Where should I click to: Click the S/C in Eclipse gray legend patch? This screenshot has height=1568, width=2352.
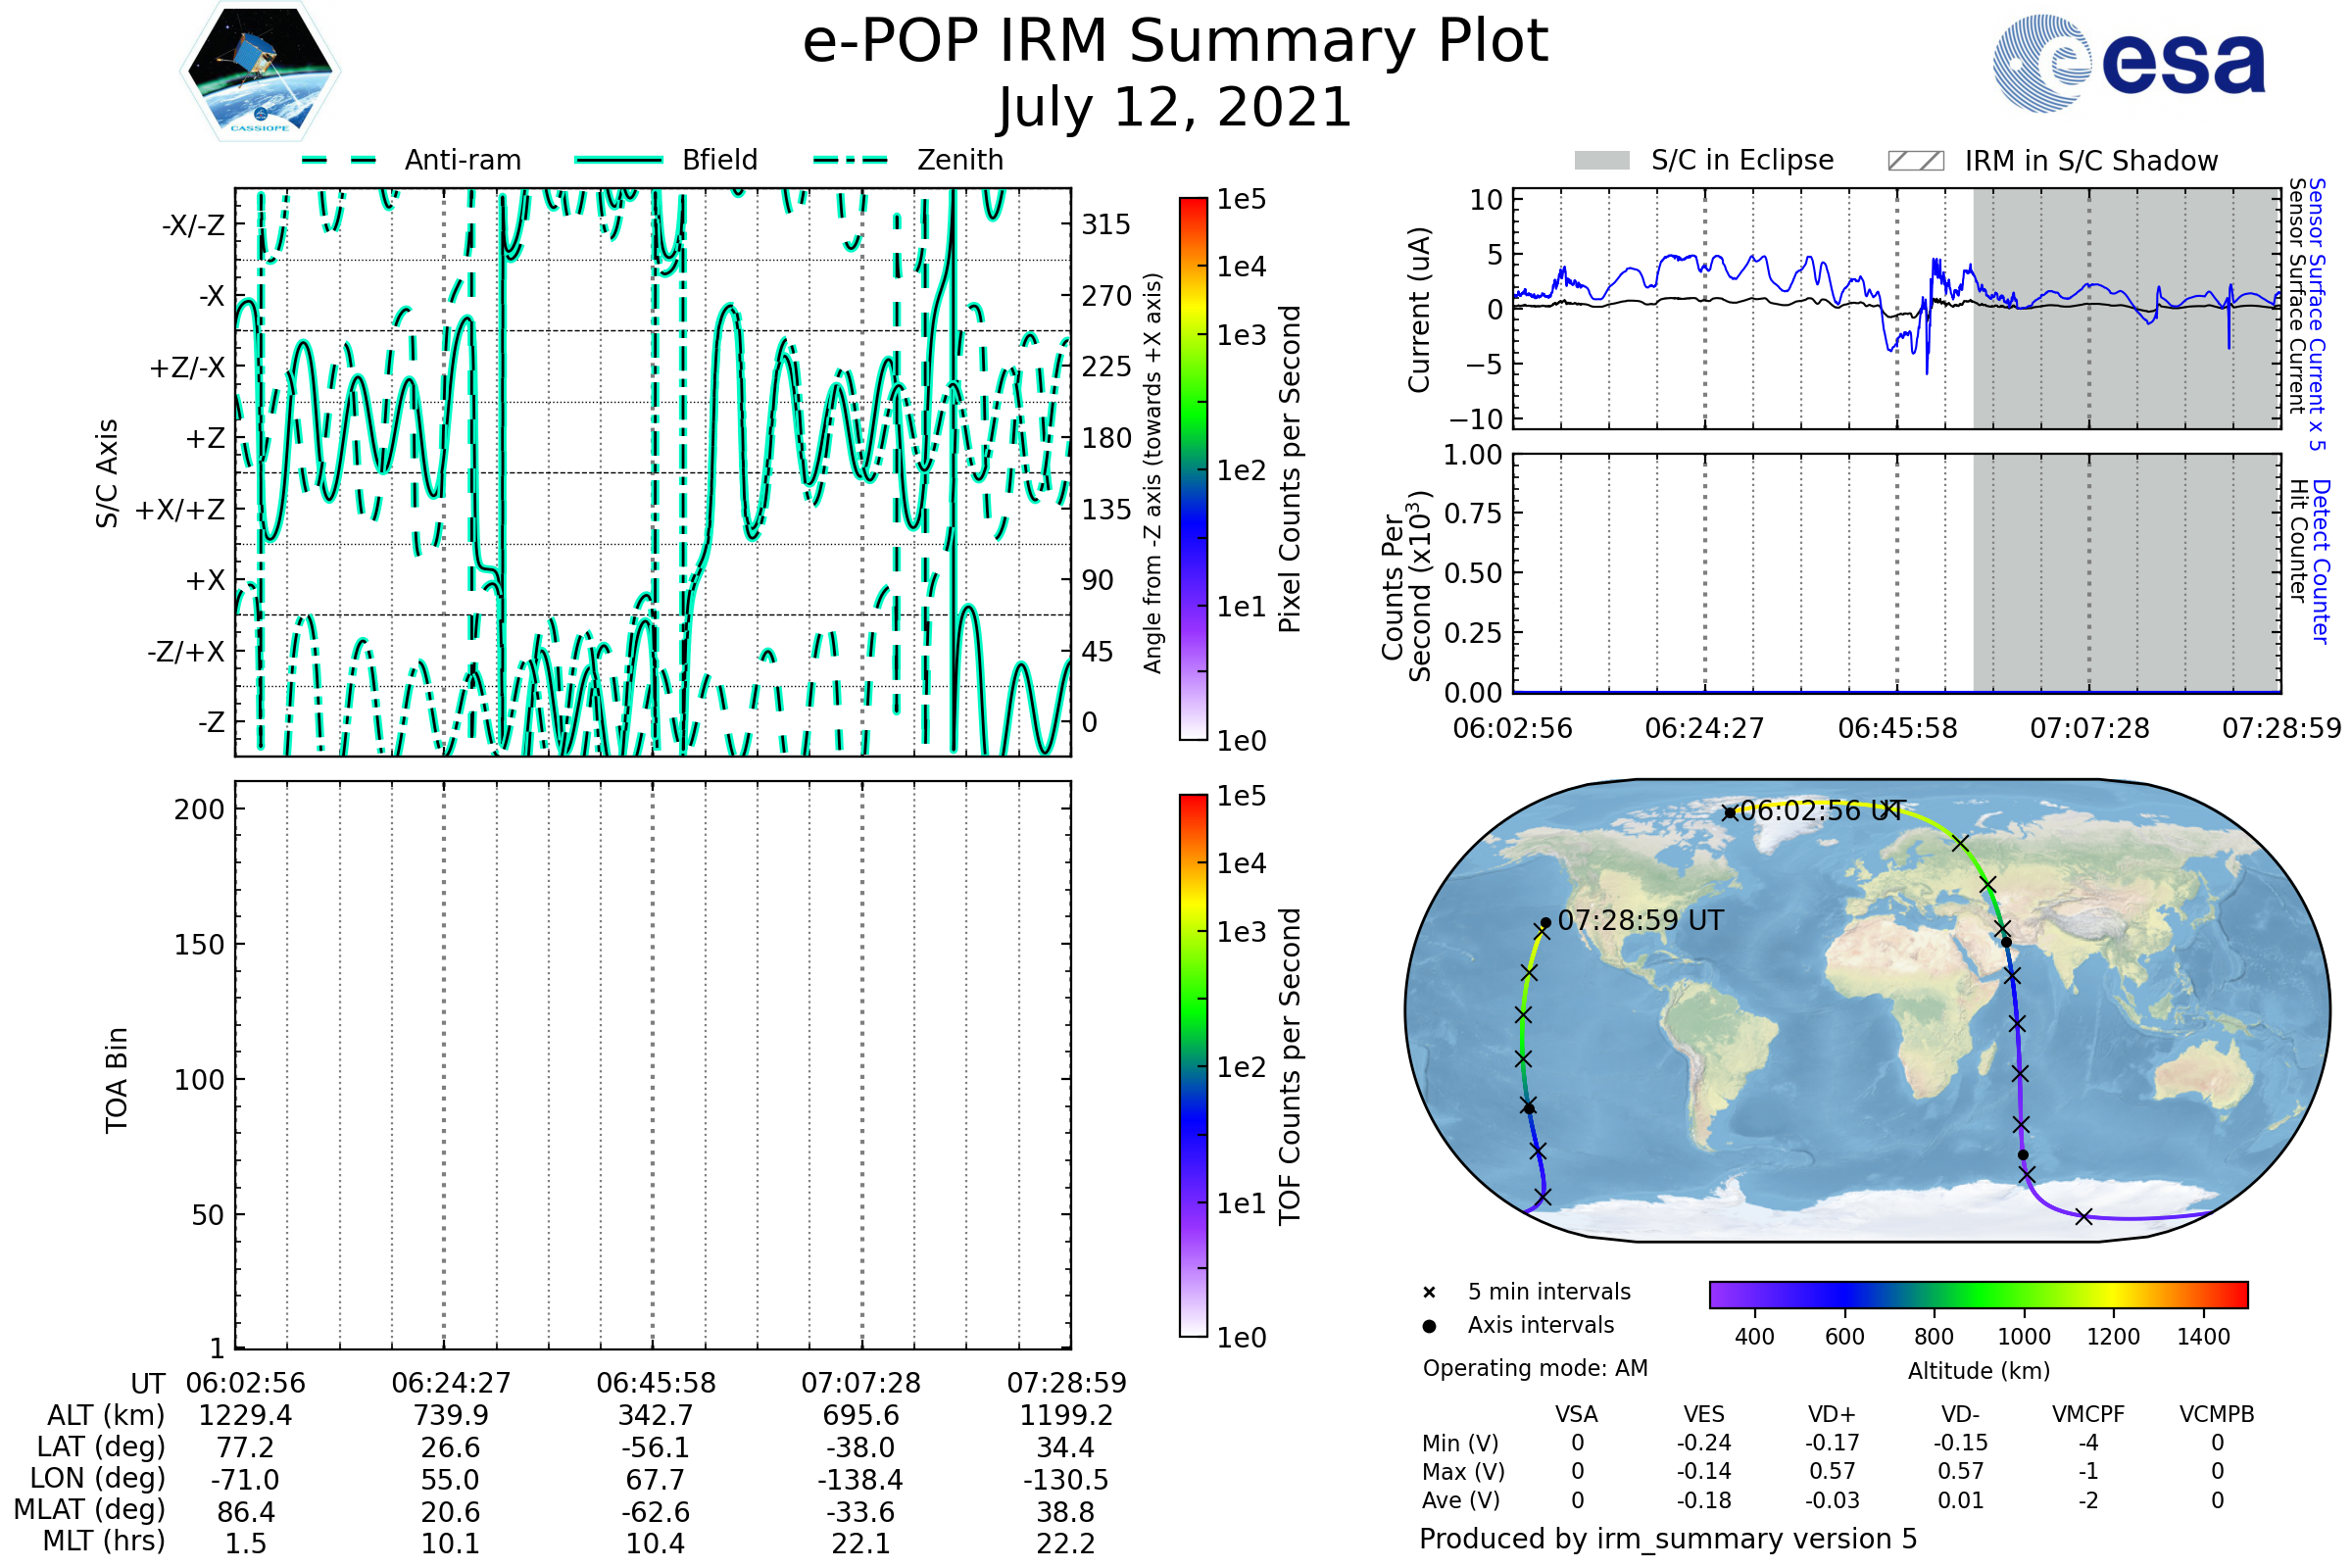[x=1602, y=161]
